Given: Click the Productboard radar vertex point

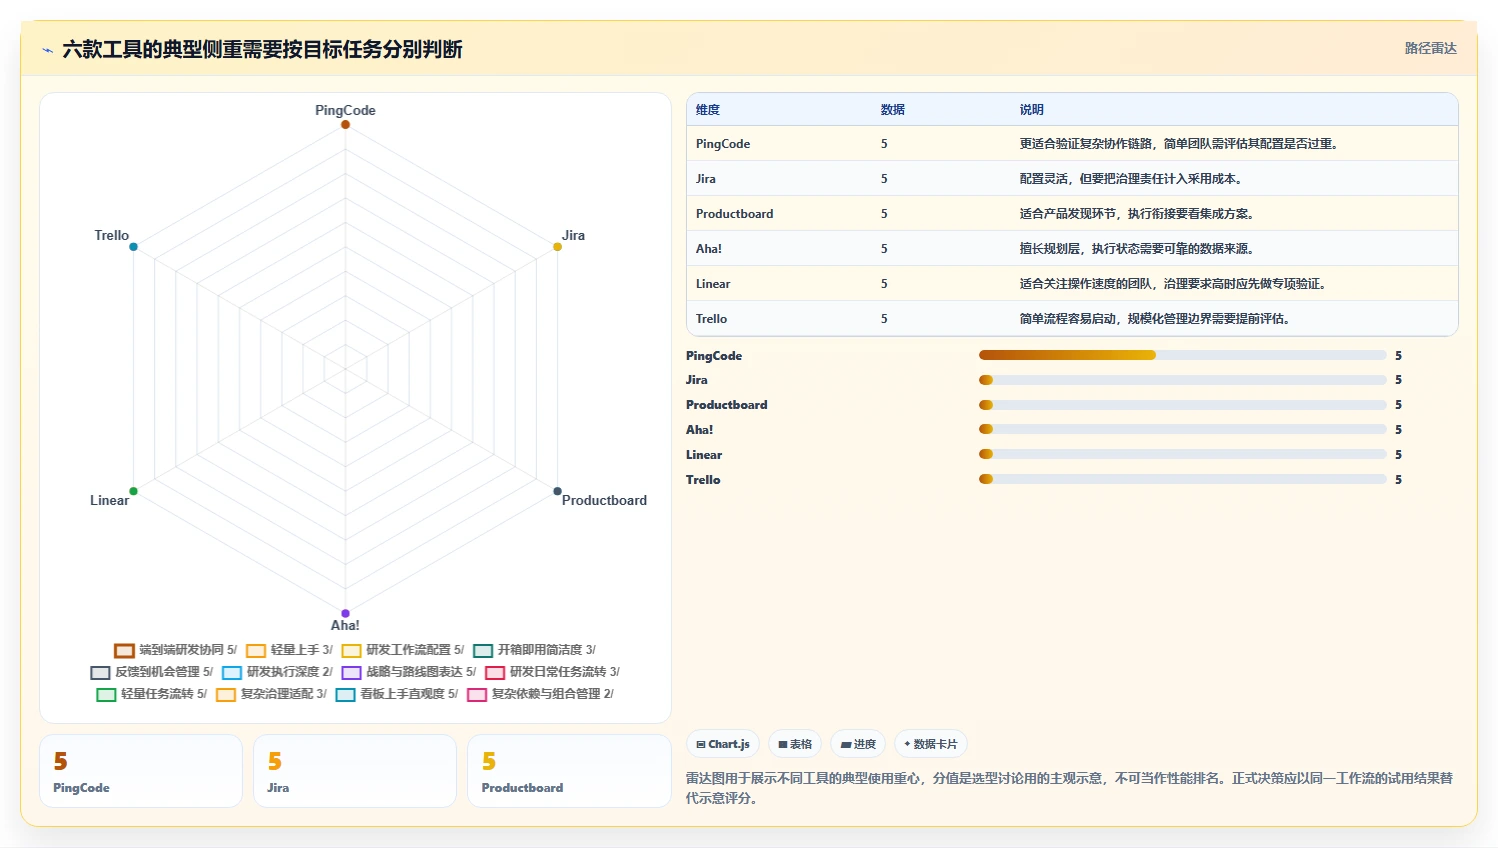Looking at the screenshot, I should [557, 491].
